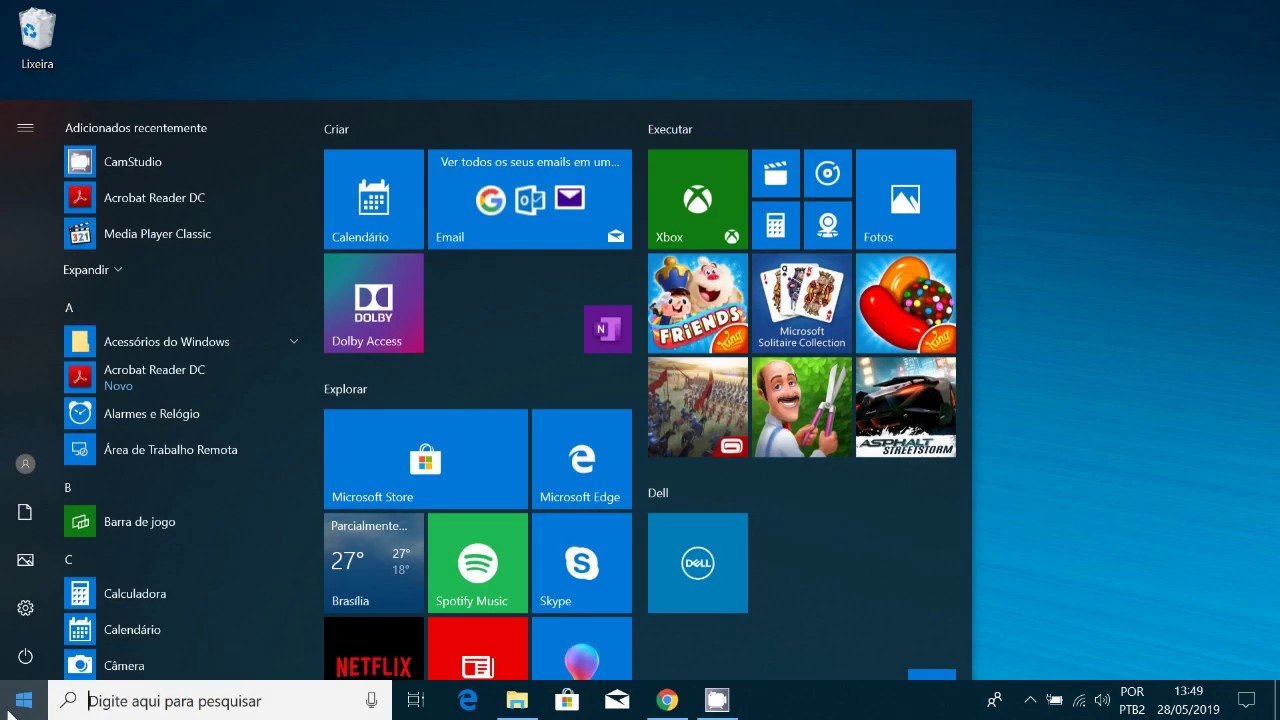Click the letter A group header
The image size is (1280, 720).
tap(69, 308)
